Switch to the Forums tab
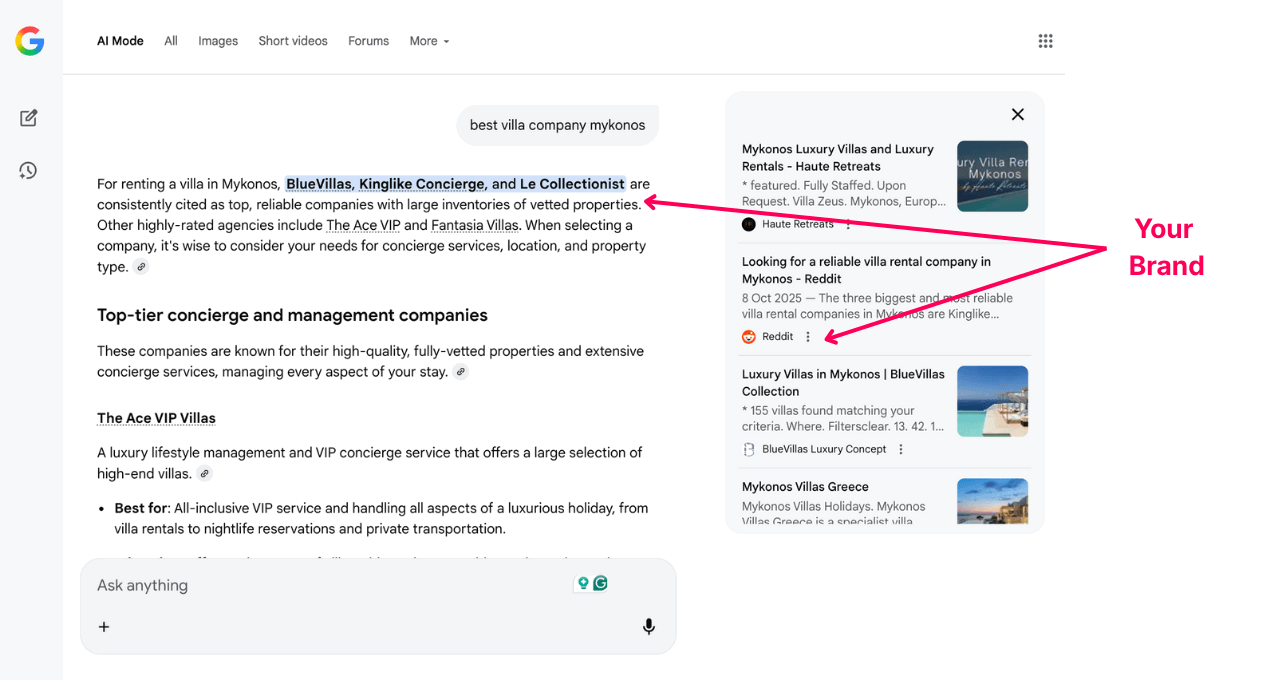This screenshot has width=1263, height=680. pos(368,41)
